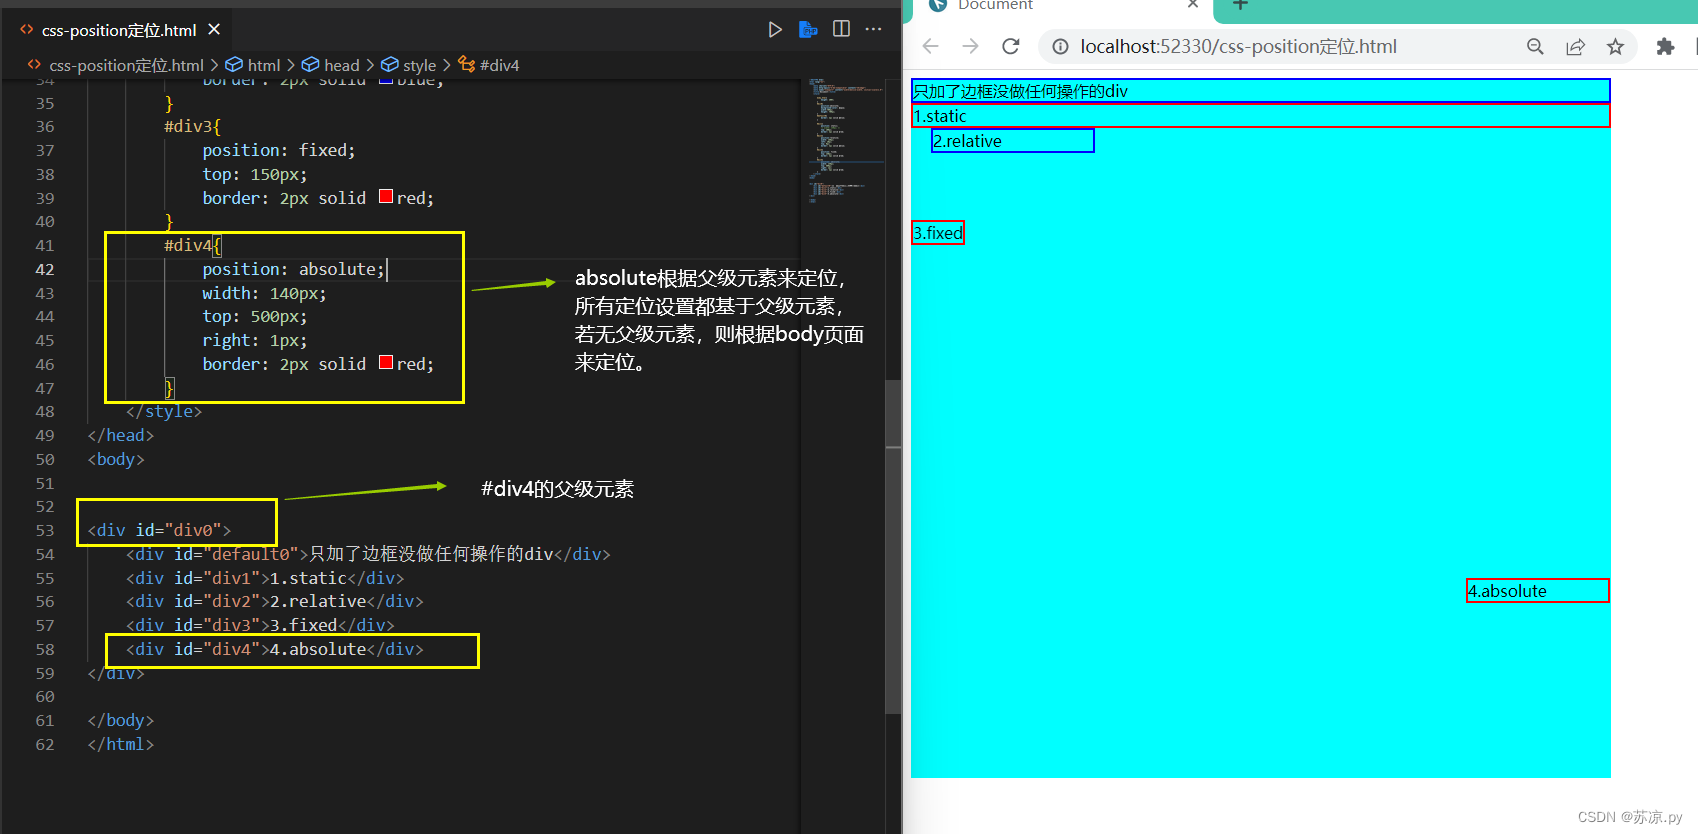The width and height of the screenshot is (1698, 834).
Task: Open the editor More Actions ellipsis
Action: tap(874, 29)
